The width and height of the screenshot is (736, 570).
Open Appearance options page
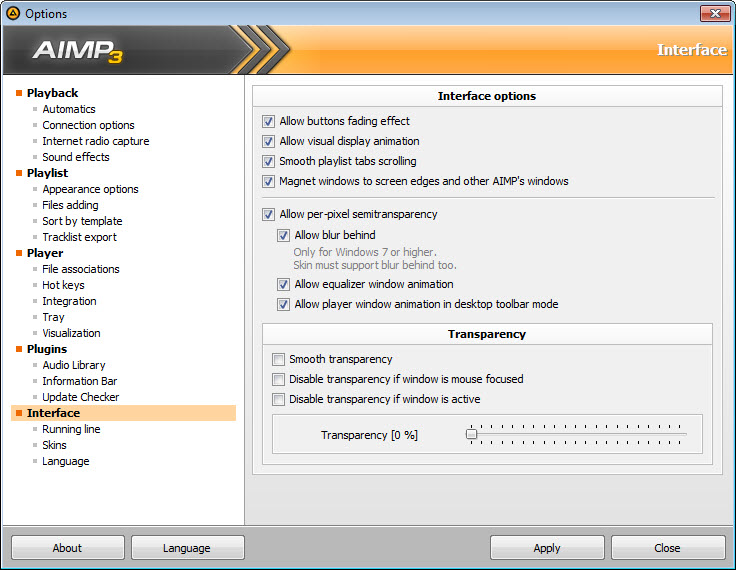click(91, 189)
